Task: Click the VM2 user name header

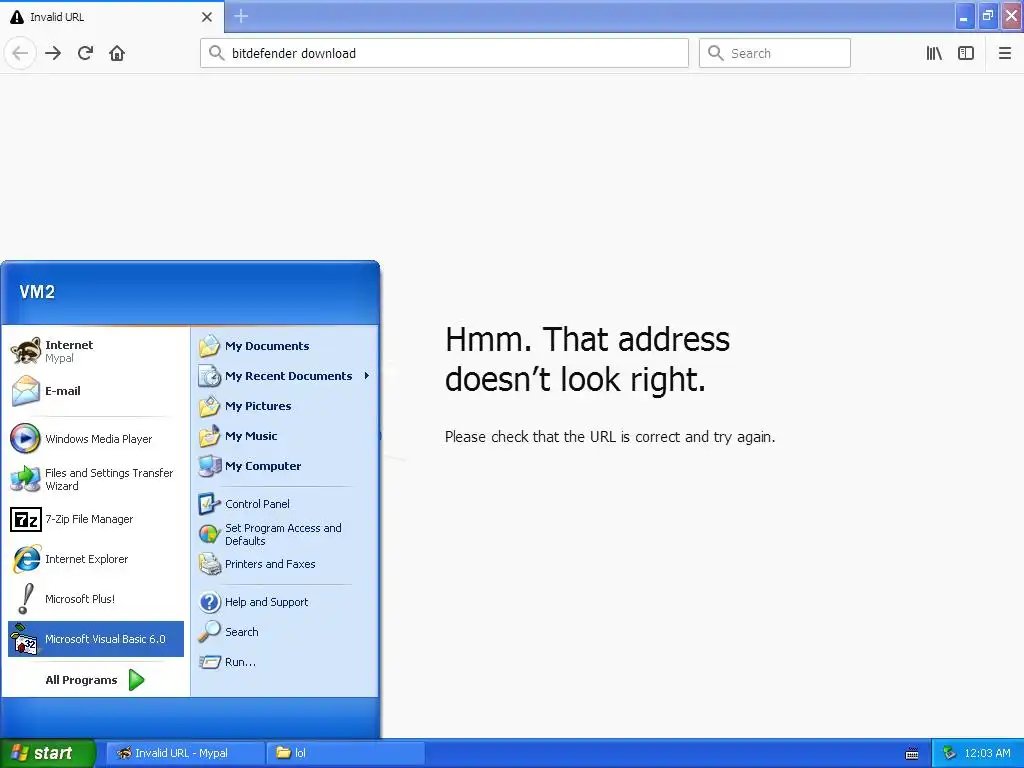Action: [37, 292]
